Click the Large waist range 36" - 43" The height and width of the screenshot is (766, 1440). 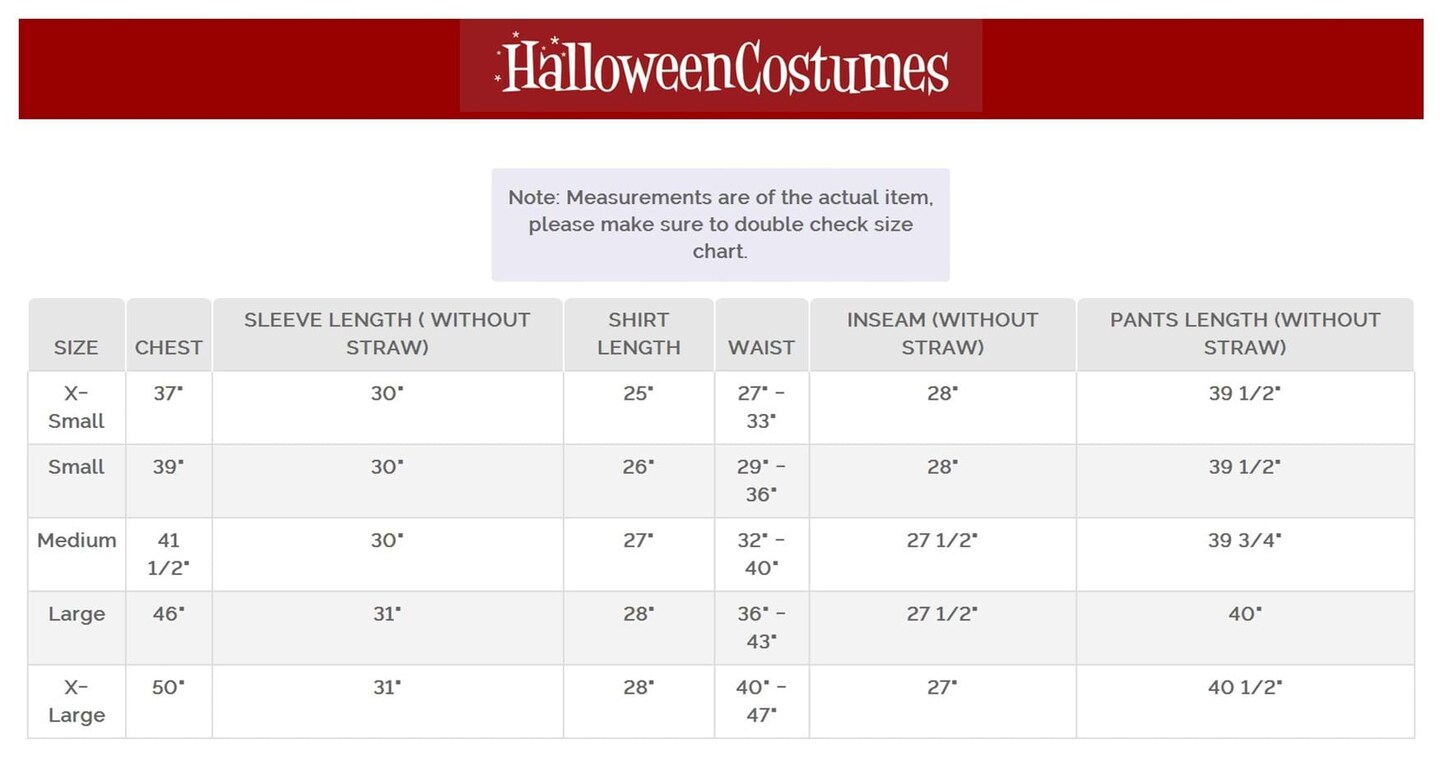761,627
